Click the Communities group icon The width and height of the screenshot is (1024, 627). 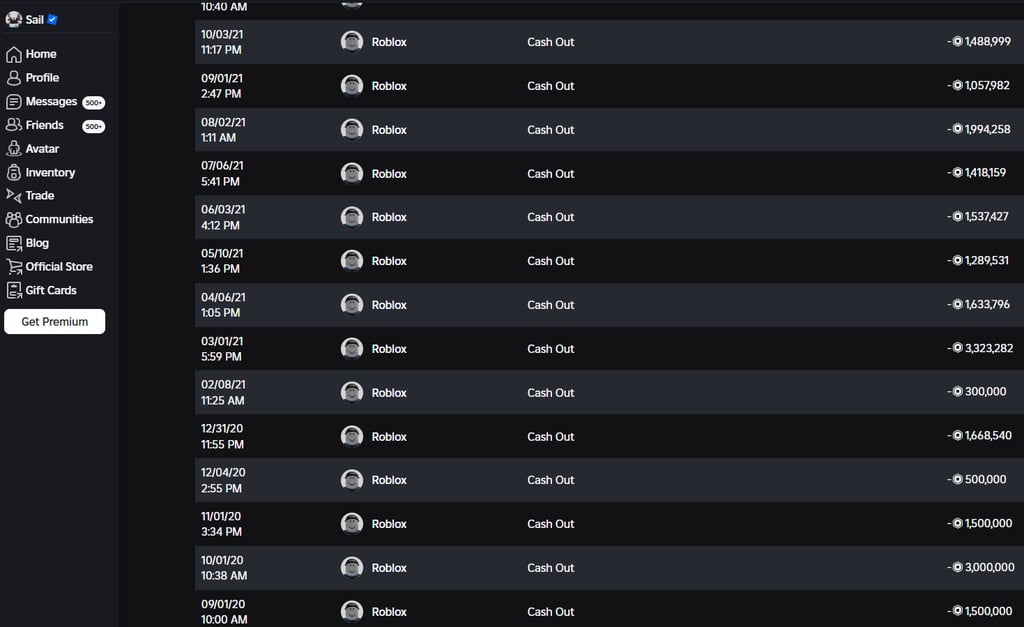coord(14,219)
